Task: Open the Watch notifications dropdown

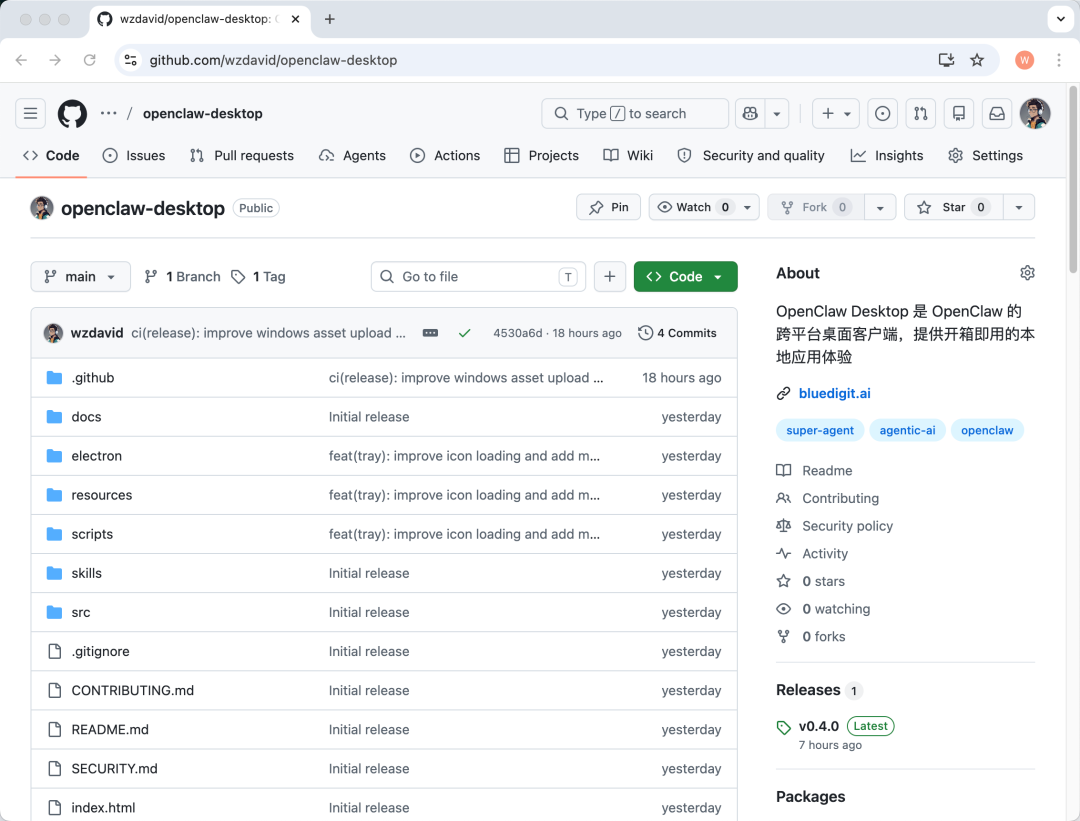Action: click(704, 207)
